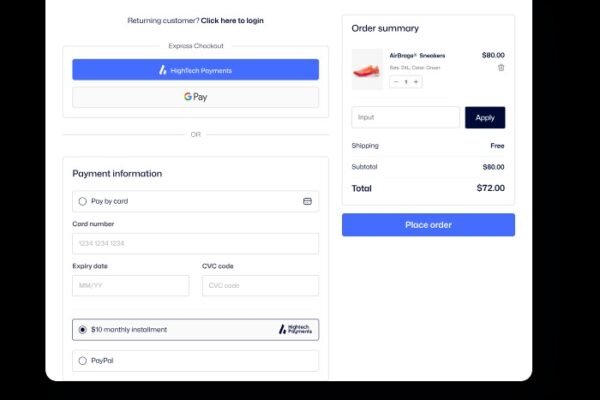600x400 pixels.
Task: Click the coupon code Input field
Action: (406, 117)
